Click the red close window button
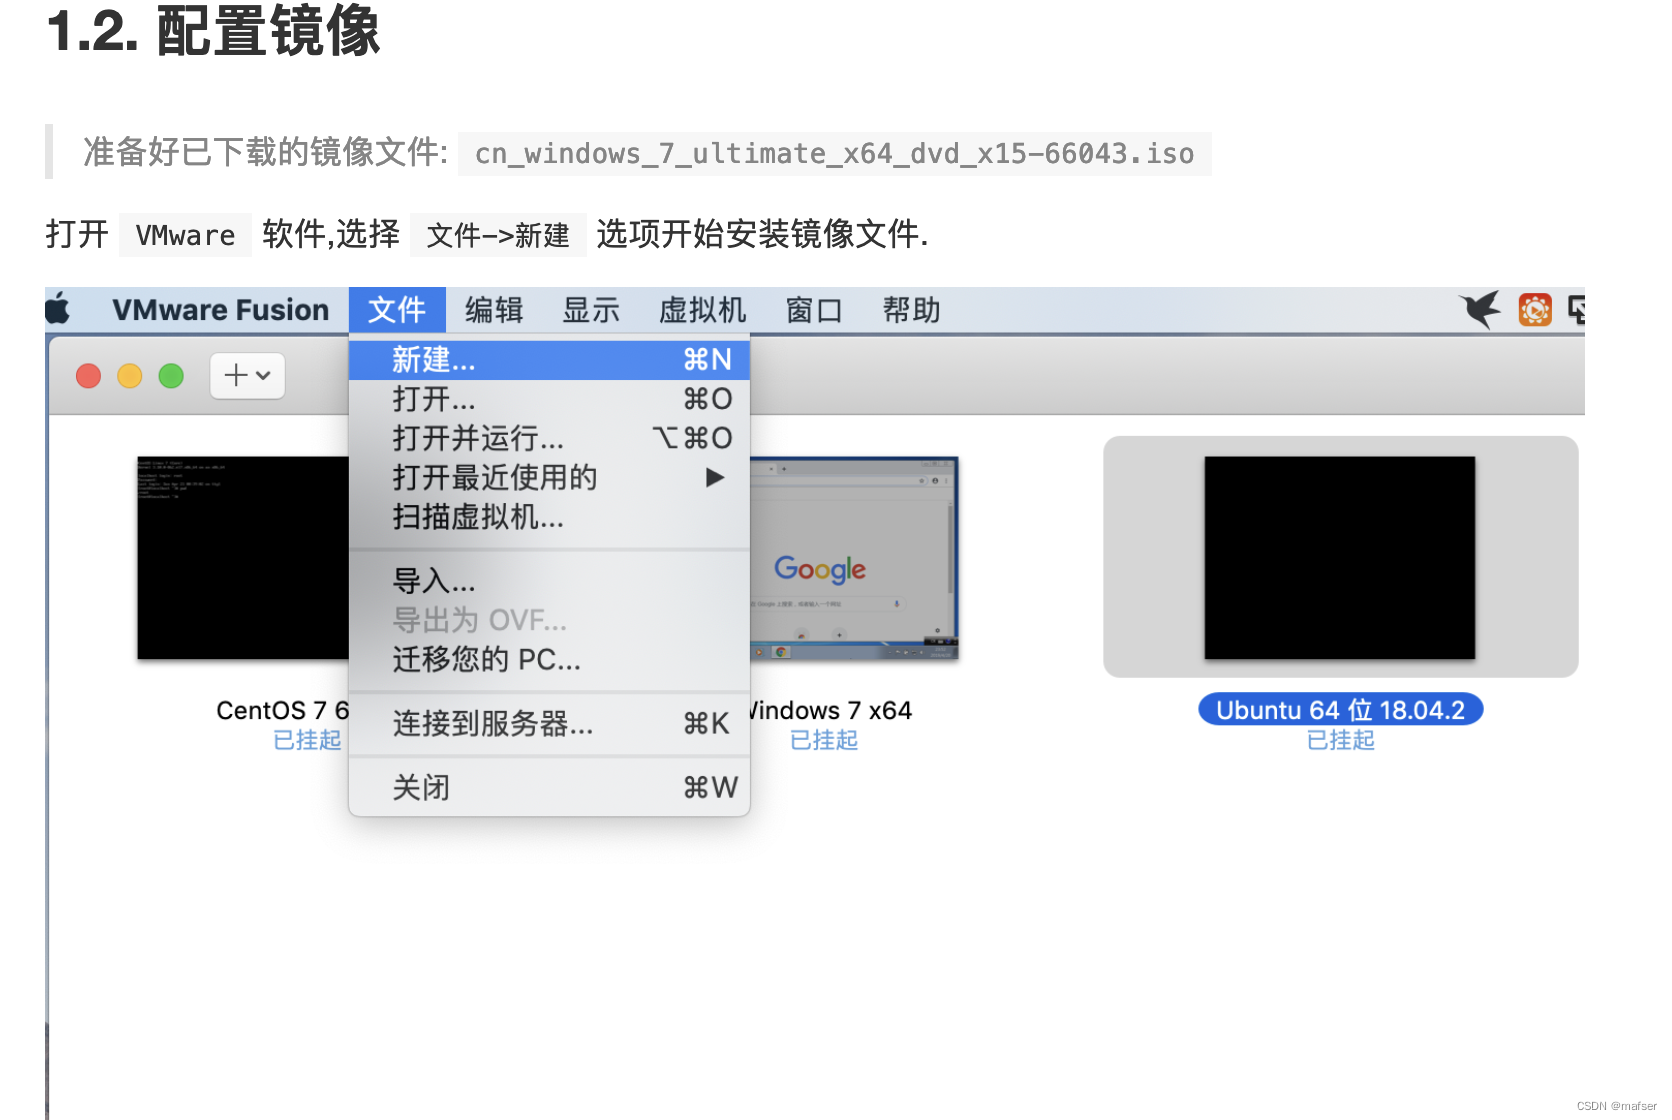The height and width of the screenshot is (1120, 1672). click(x=89, y=376)
